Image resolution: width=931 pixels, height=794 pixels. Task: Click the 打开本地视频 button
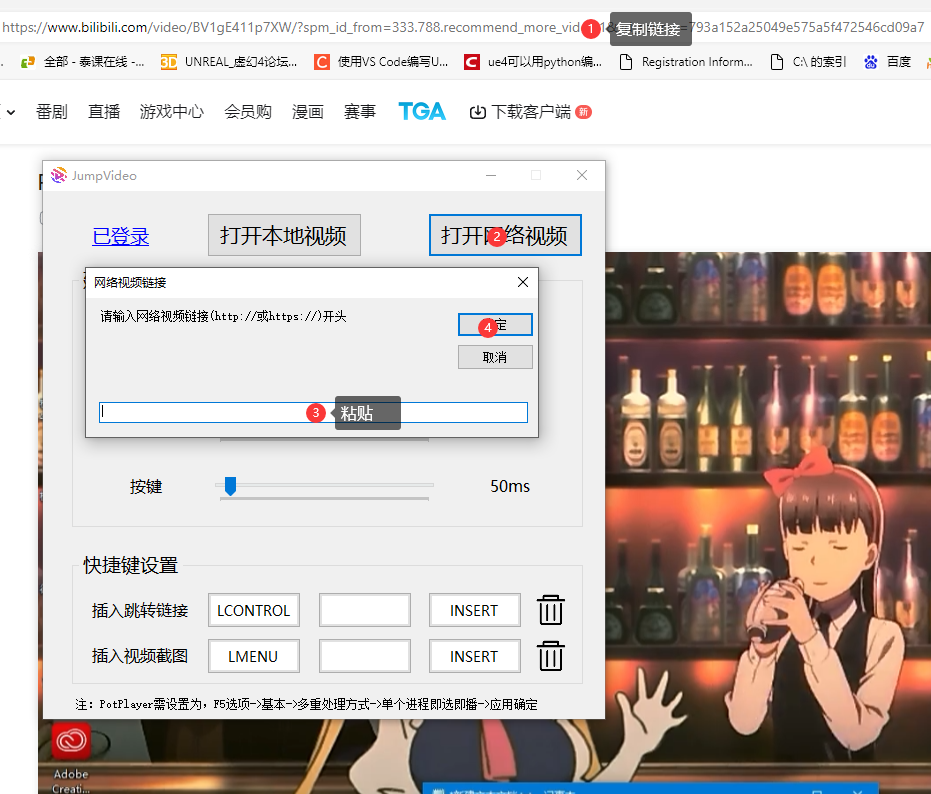coord(284,234)
